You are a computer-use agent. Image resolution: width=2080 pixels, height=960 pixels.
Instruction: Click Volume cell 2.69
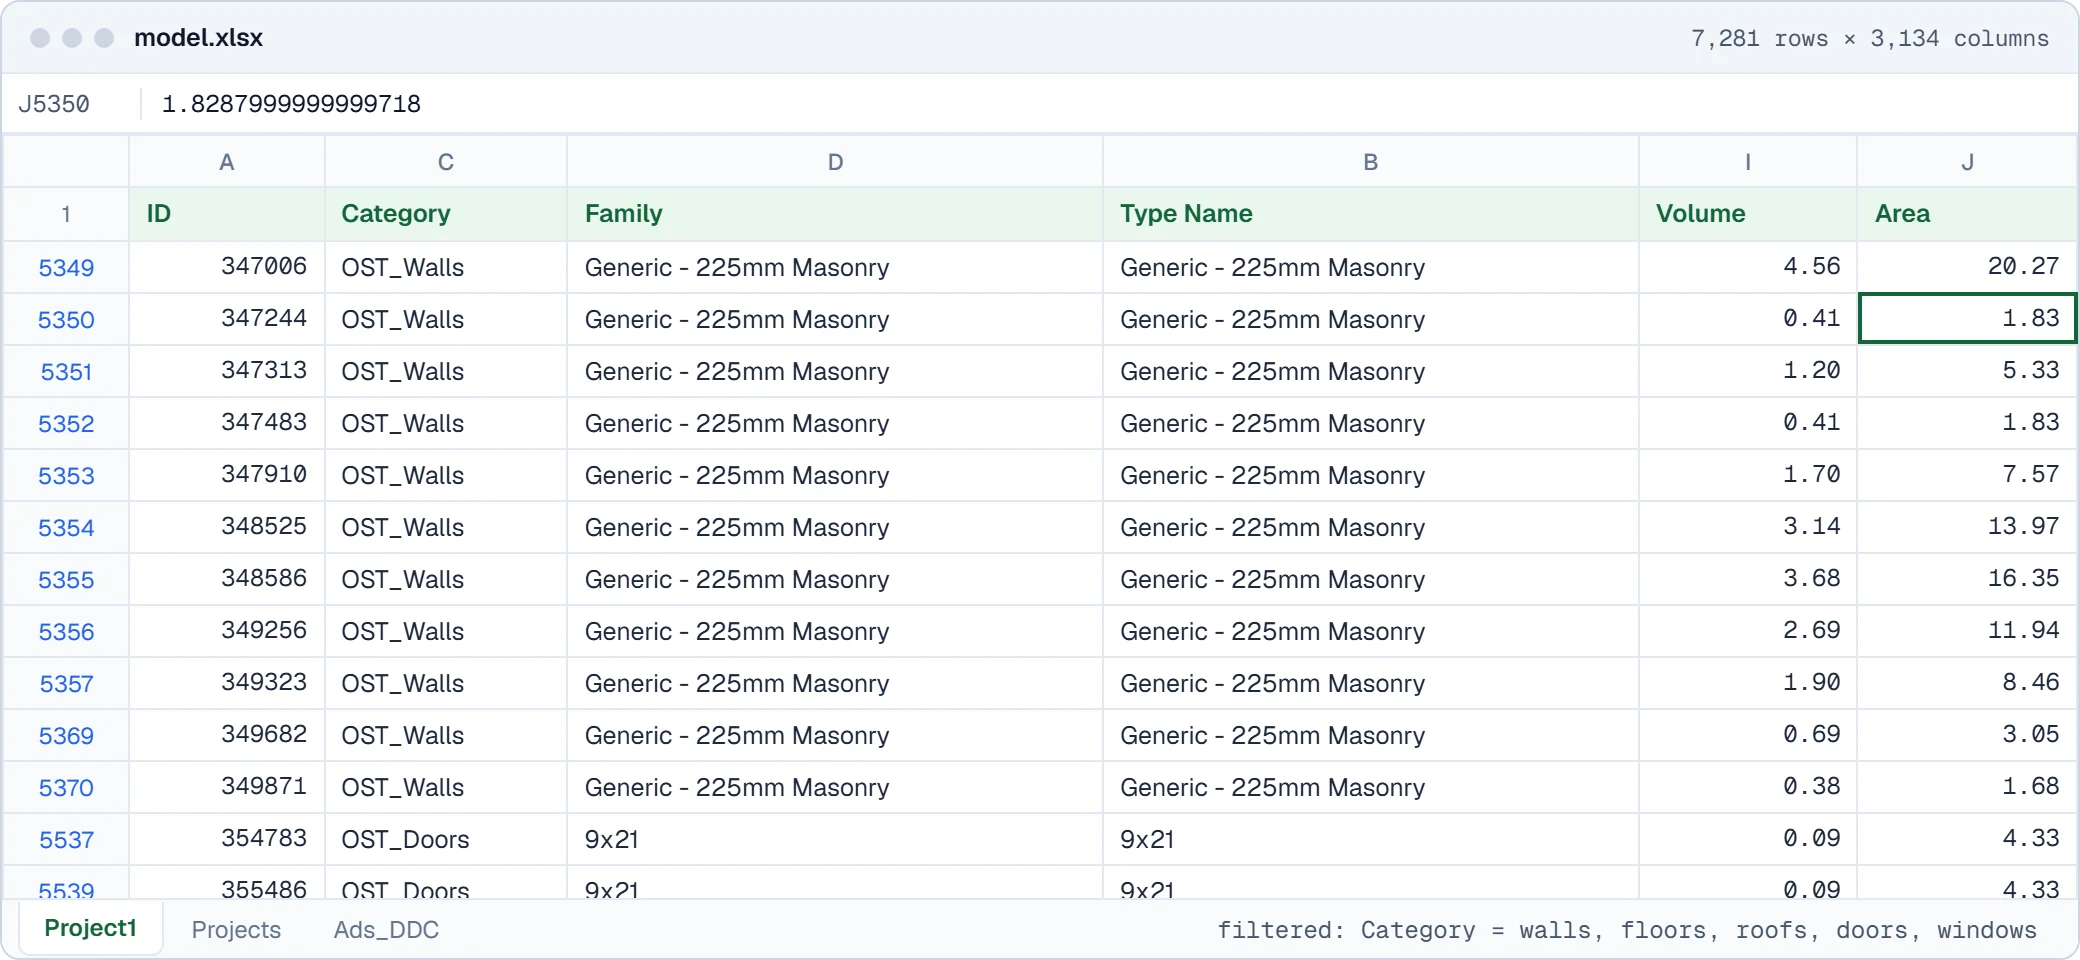1748,631
